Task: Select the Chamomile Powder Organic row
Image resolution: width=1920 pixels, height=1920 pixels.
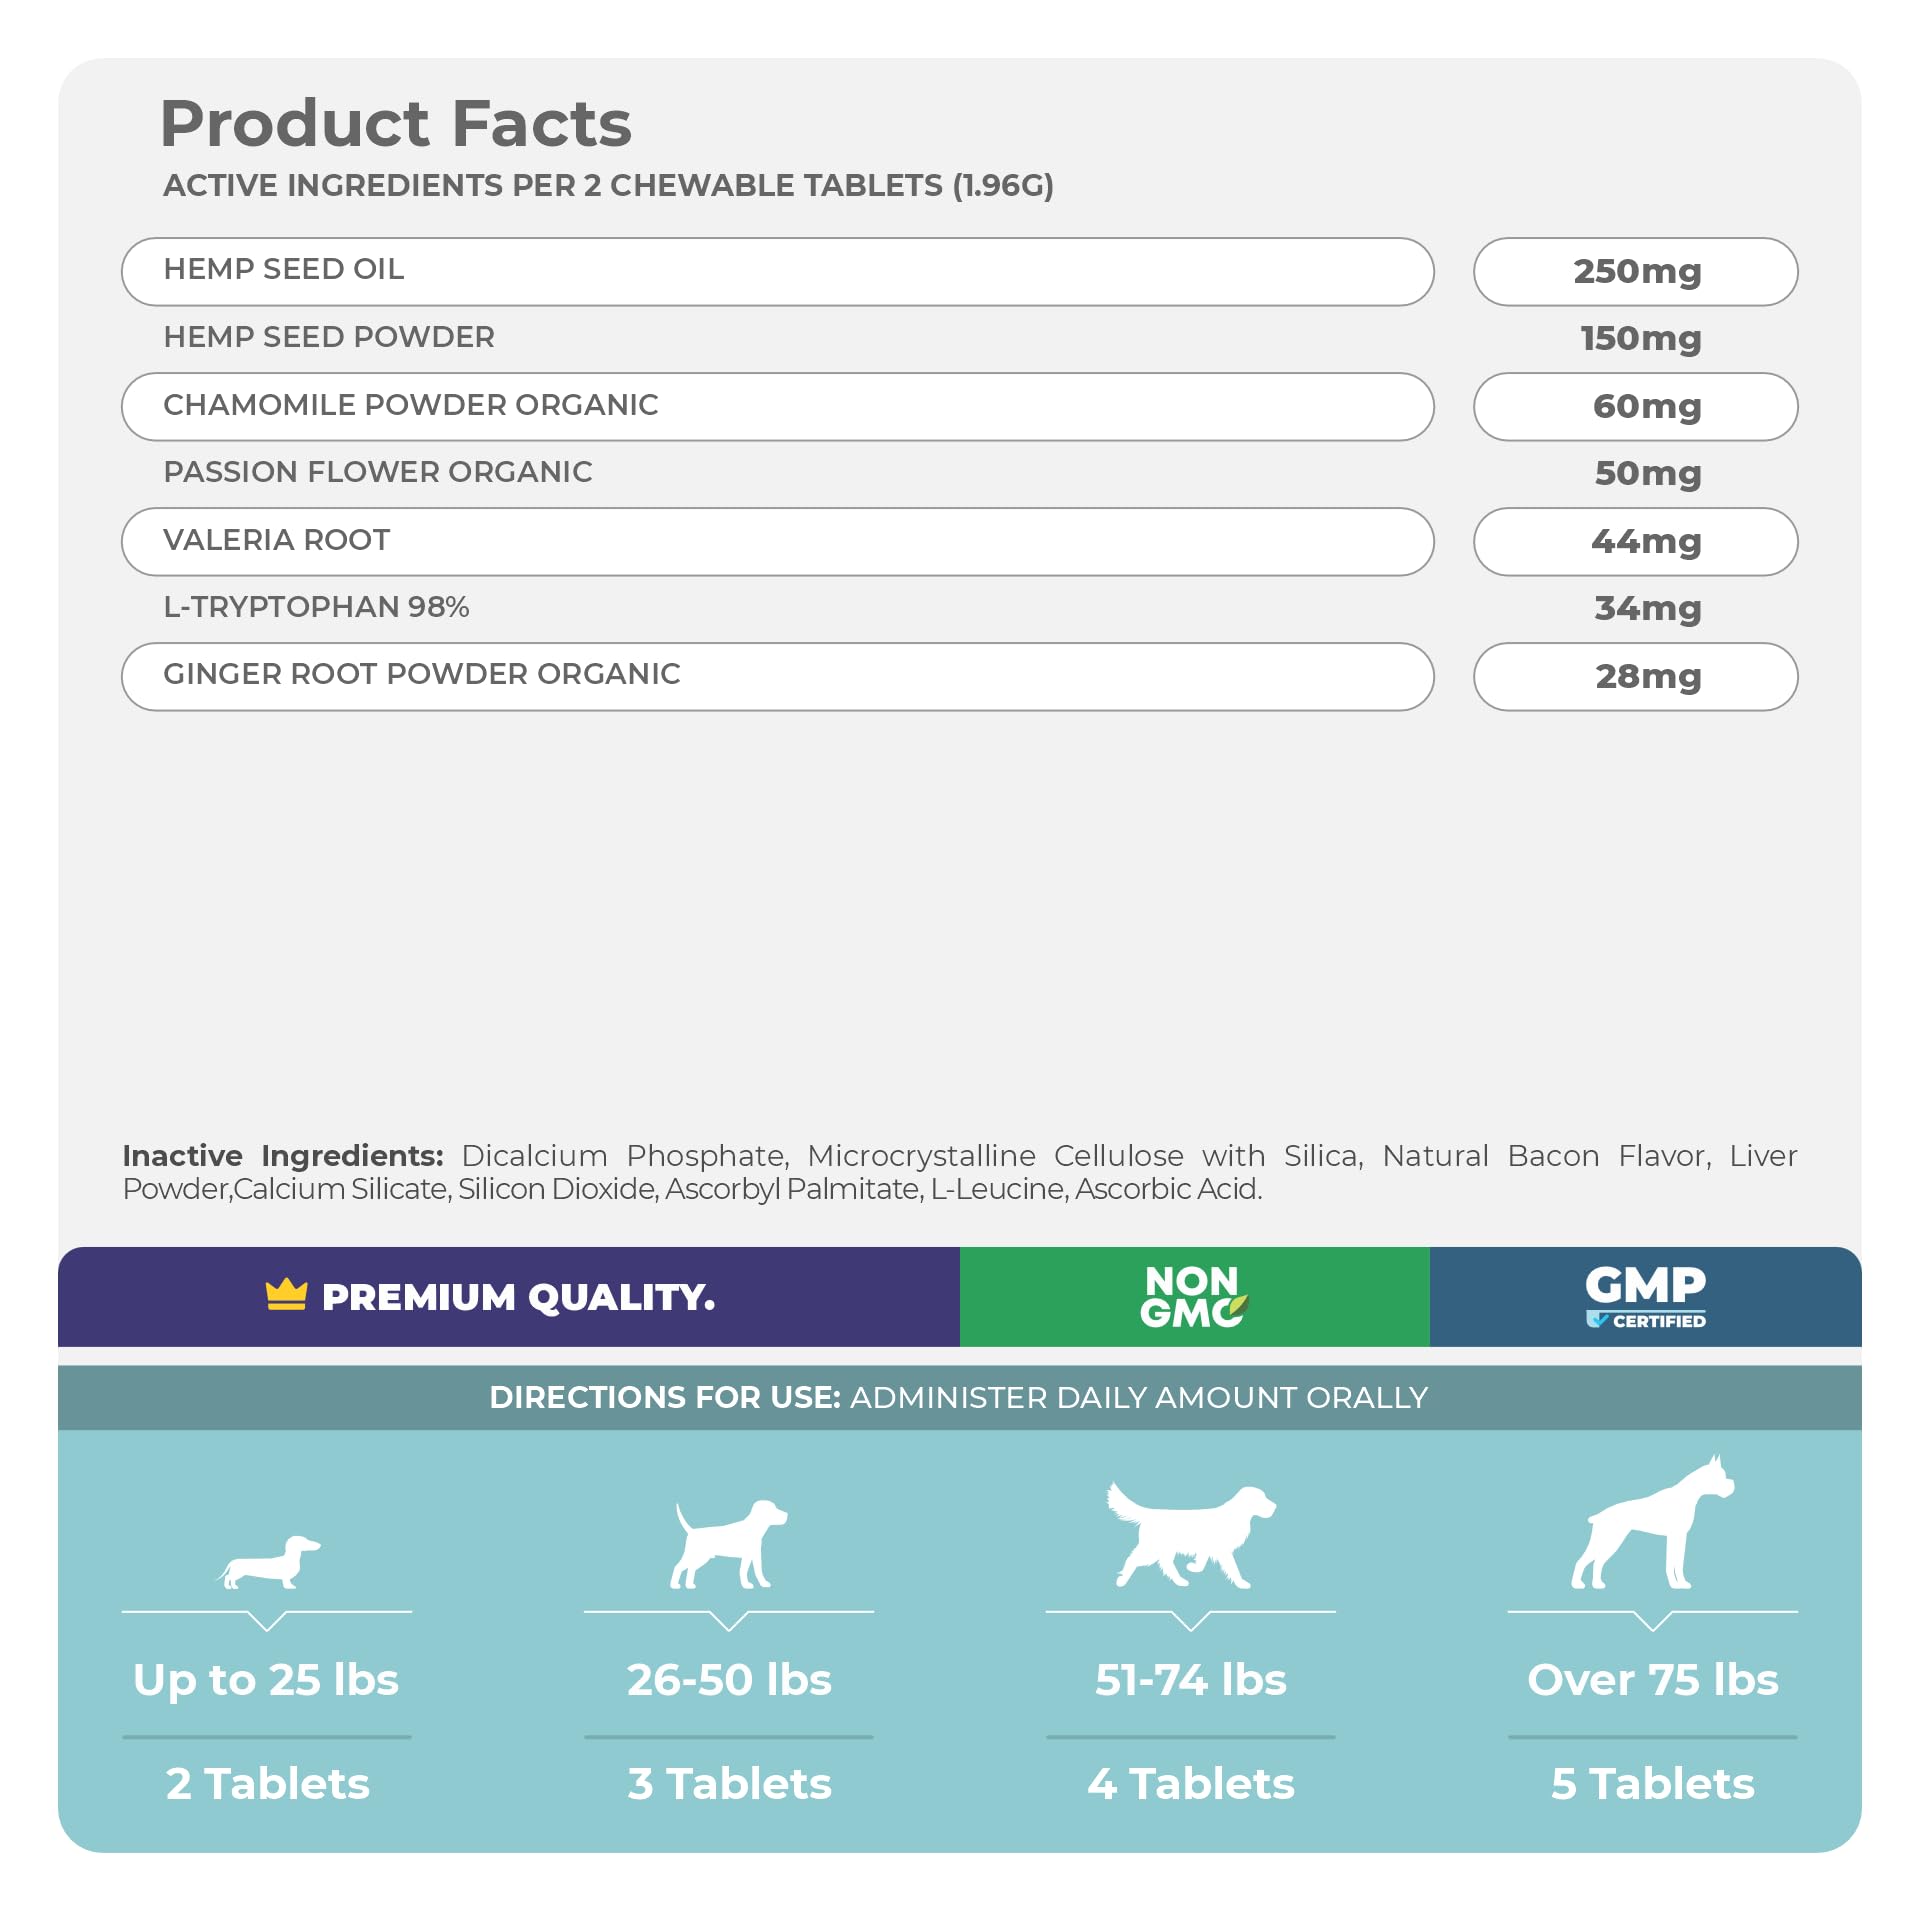Action: point(777,406)
